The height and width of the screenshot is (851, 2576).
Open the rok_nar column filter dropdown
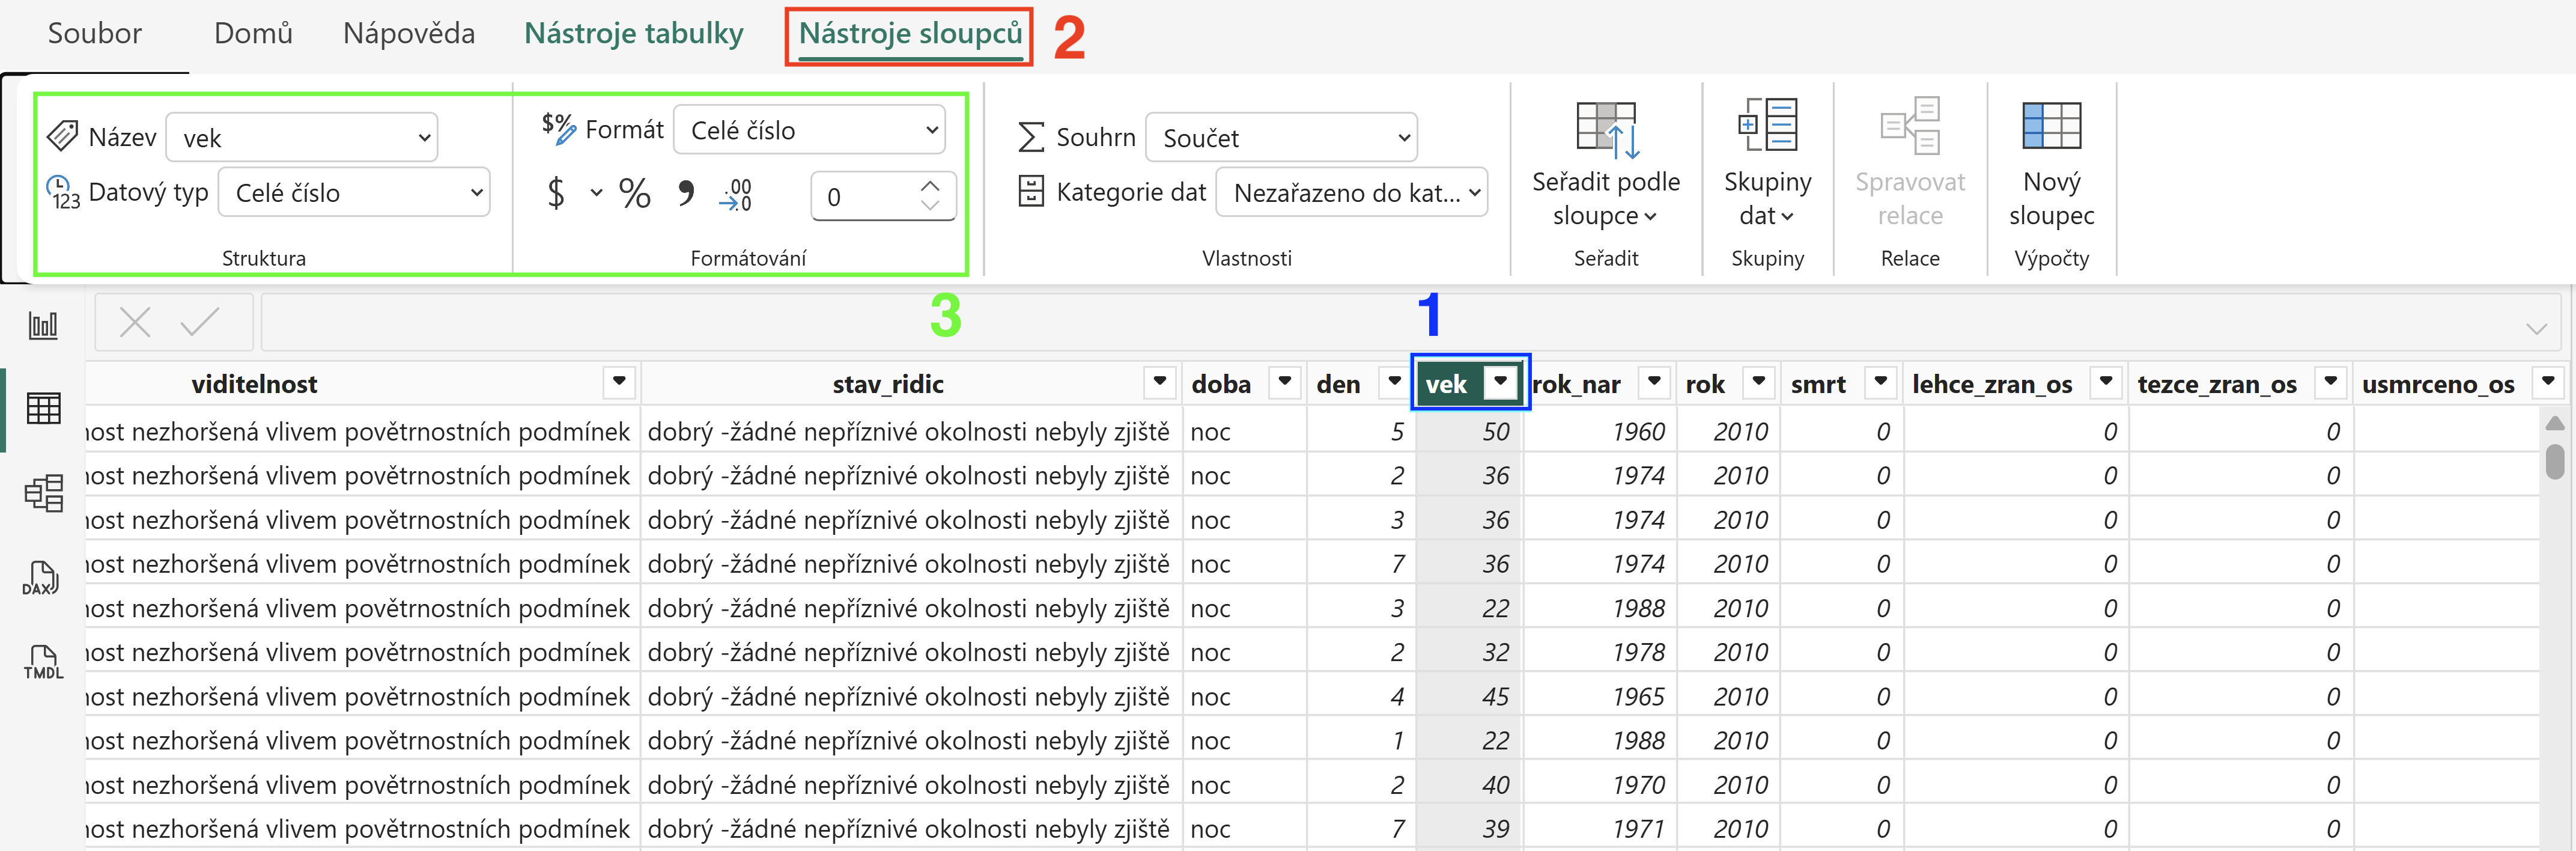pyautogui.click(x=1654, y=381)
